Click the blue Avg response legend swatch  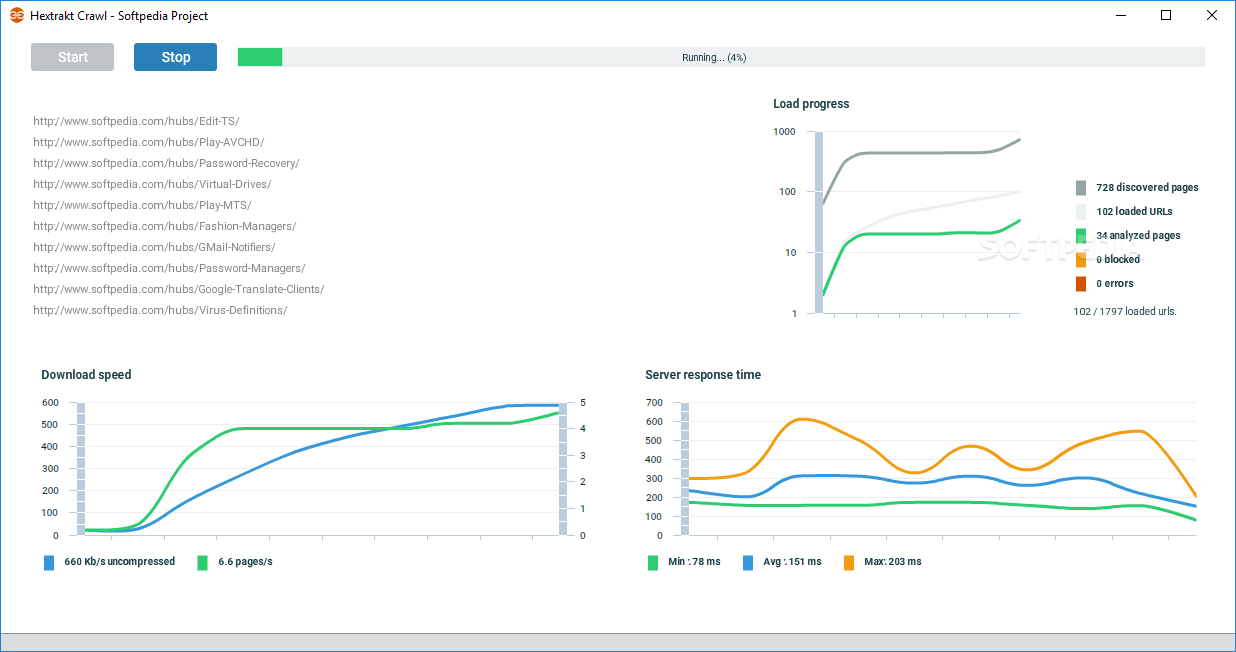click(748, 563)
